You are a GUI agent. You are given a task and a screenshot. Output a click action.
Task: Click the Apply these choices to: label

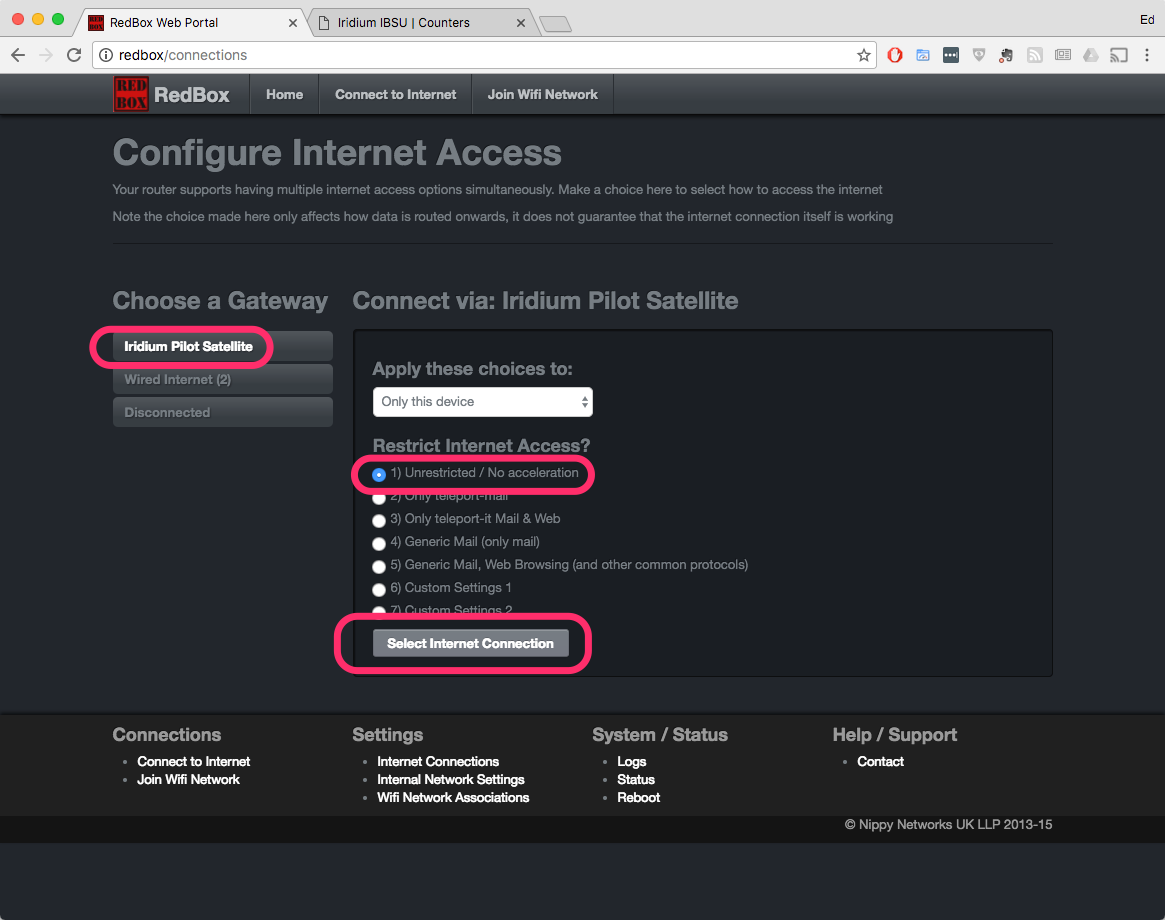pyautogui.click(x=472, y=369)
